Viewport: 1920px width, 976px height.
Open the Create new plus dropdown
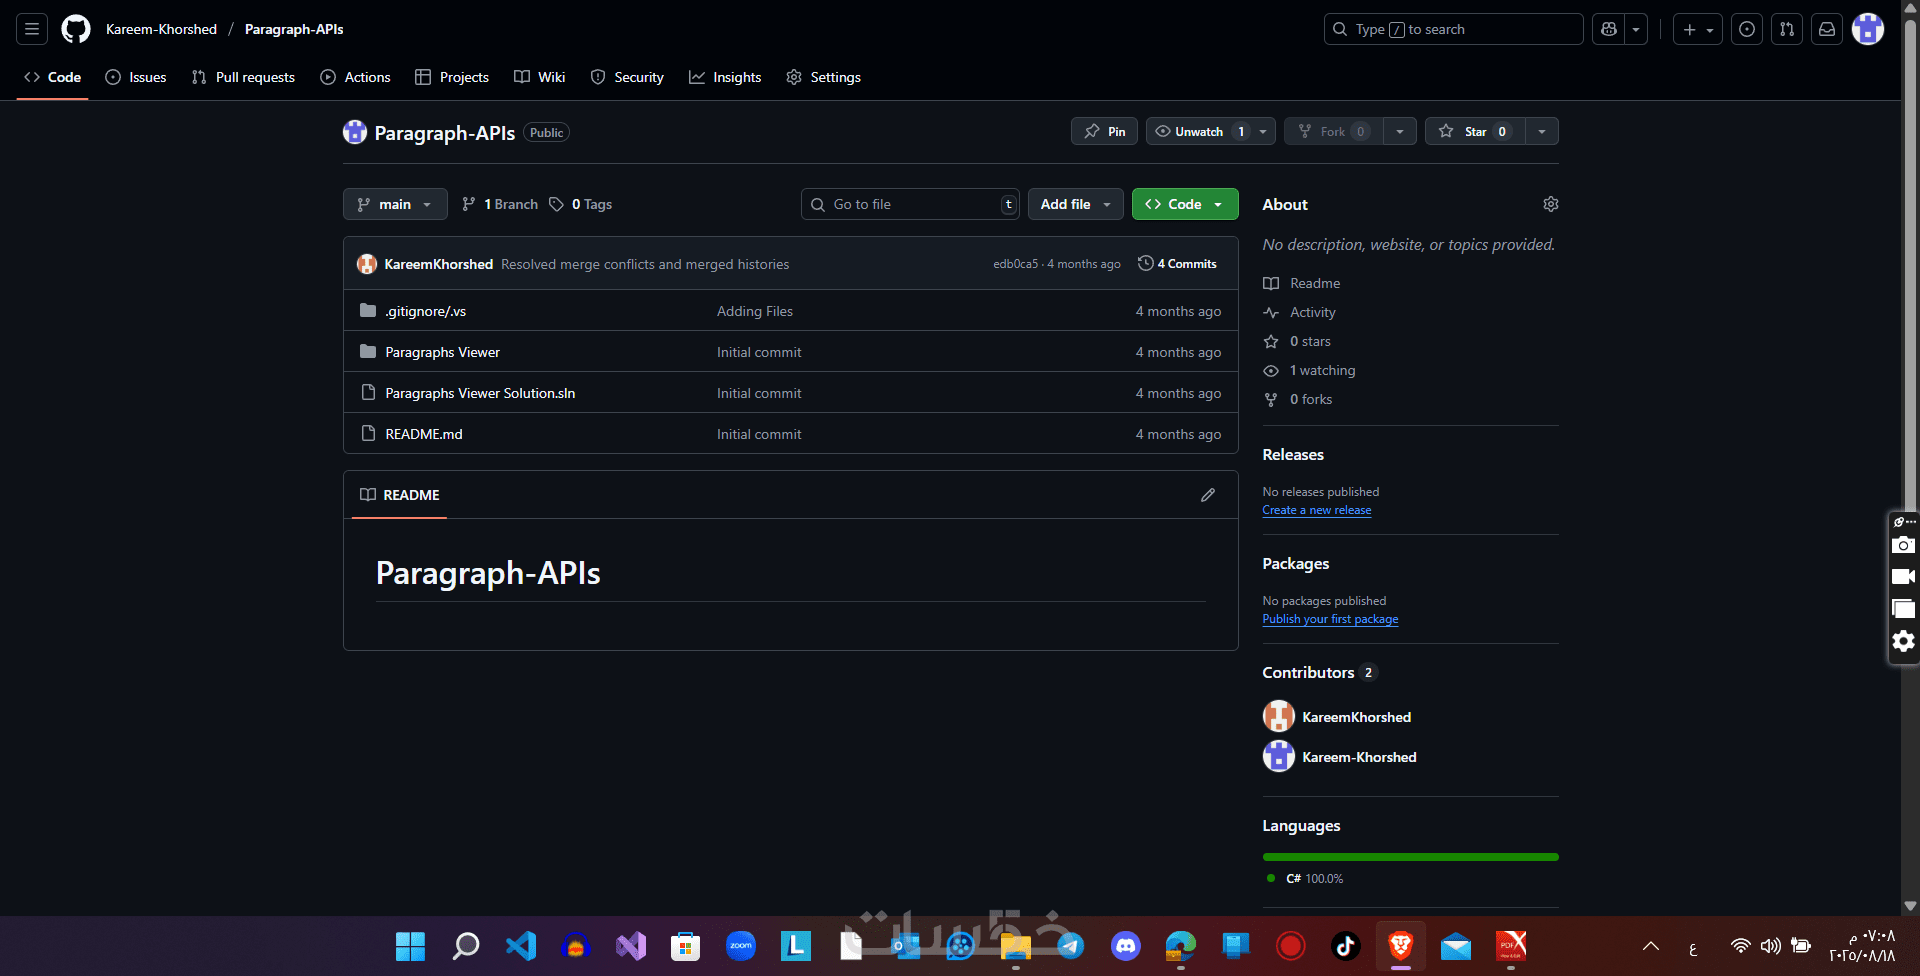[1698, 29]
